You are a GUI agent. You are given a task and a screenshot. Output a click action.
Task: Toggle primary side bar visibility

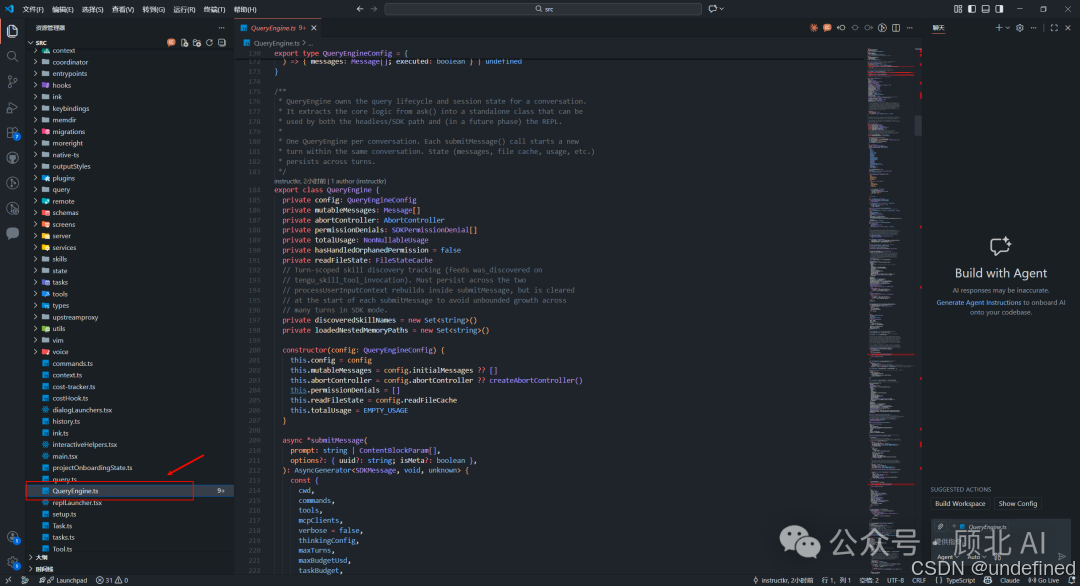pyautogui.click(x=972, y=9)
